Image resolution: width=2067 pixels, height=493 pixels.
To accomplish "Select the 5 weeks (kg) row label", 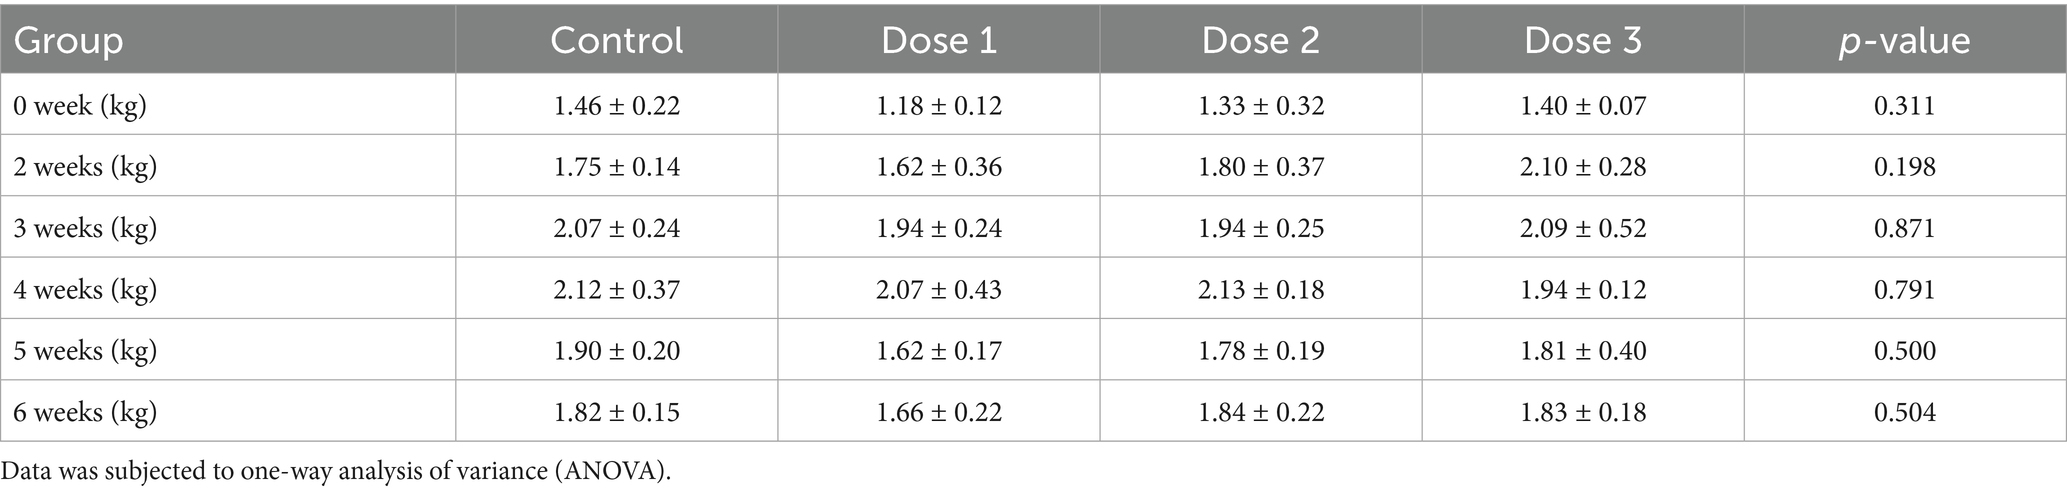I will click(85, 351).
